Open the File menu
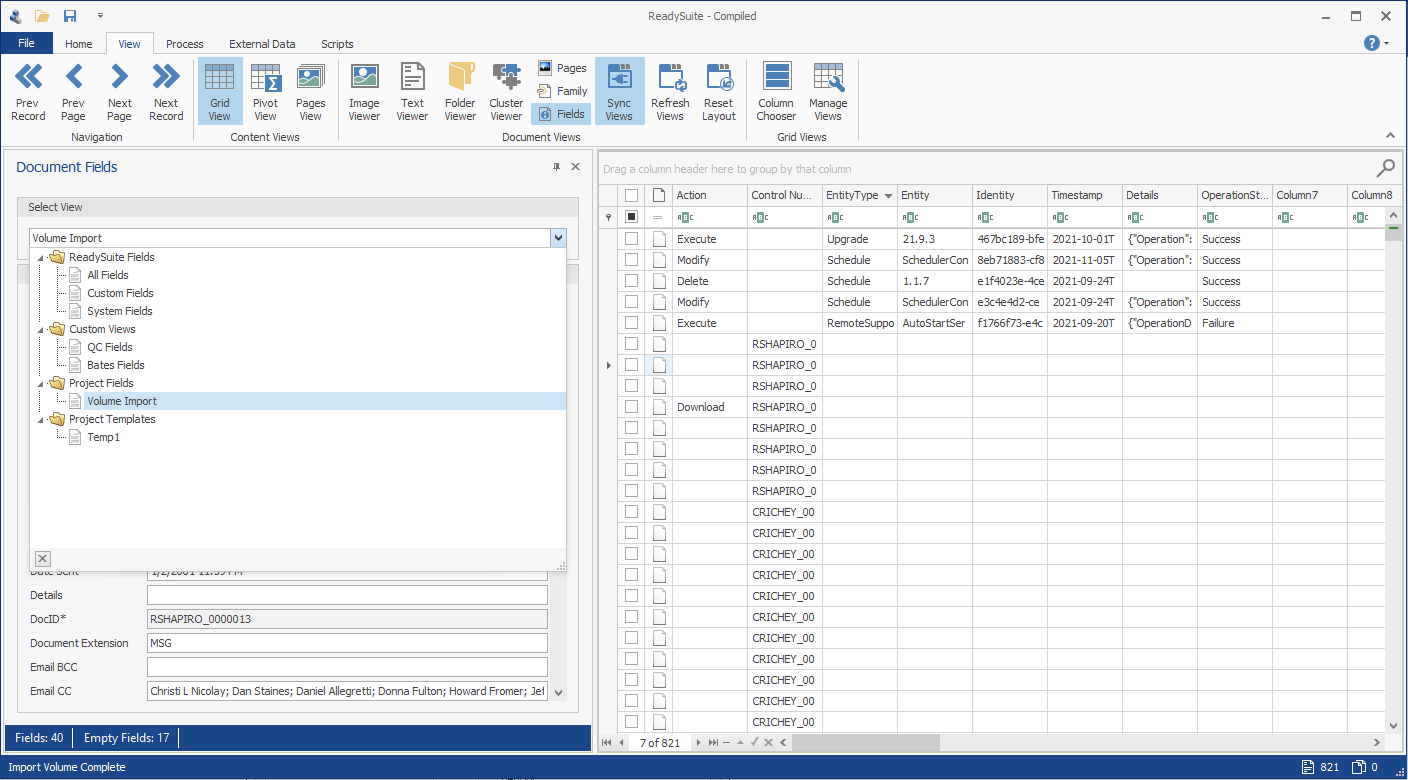1408x780 pixels. [x=26, y=43]
